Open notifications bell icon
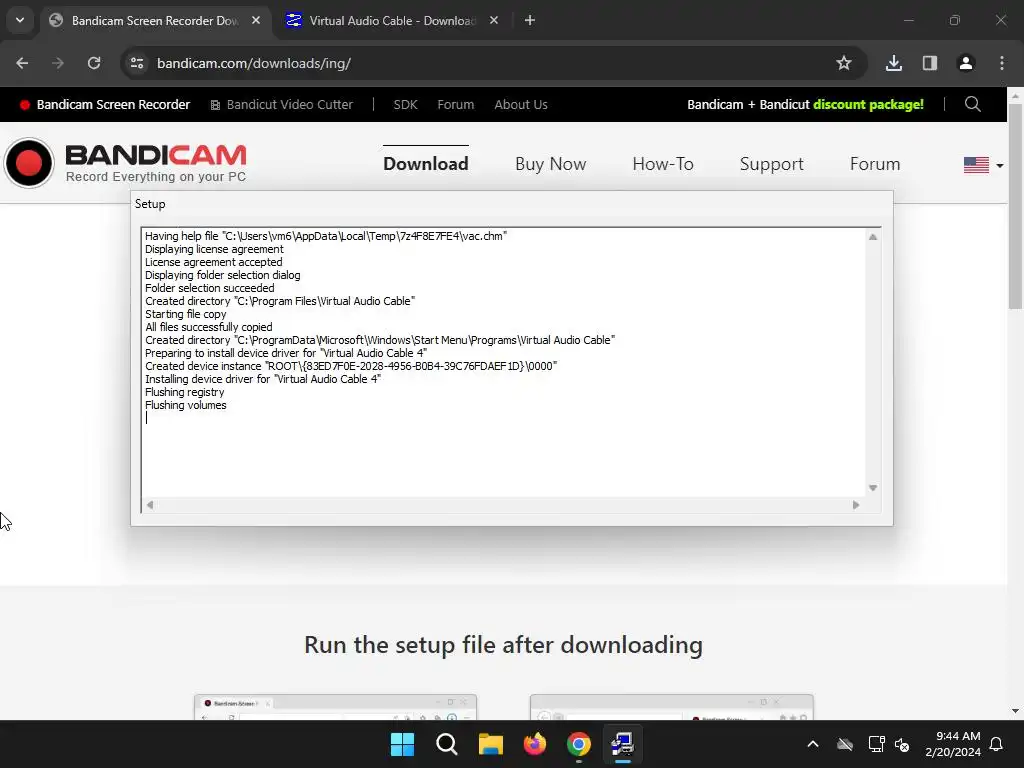The image size is (1024, 768). point(996,744)
